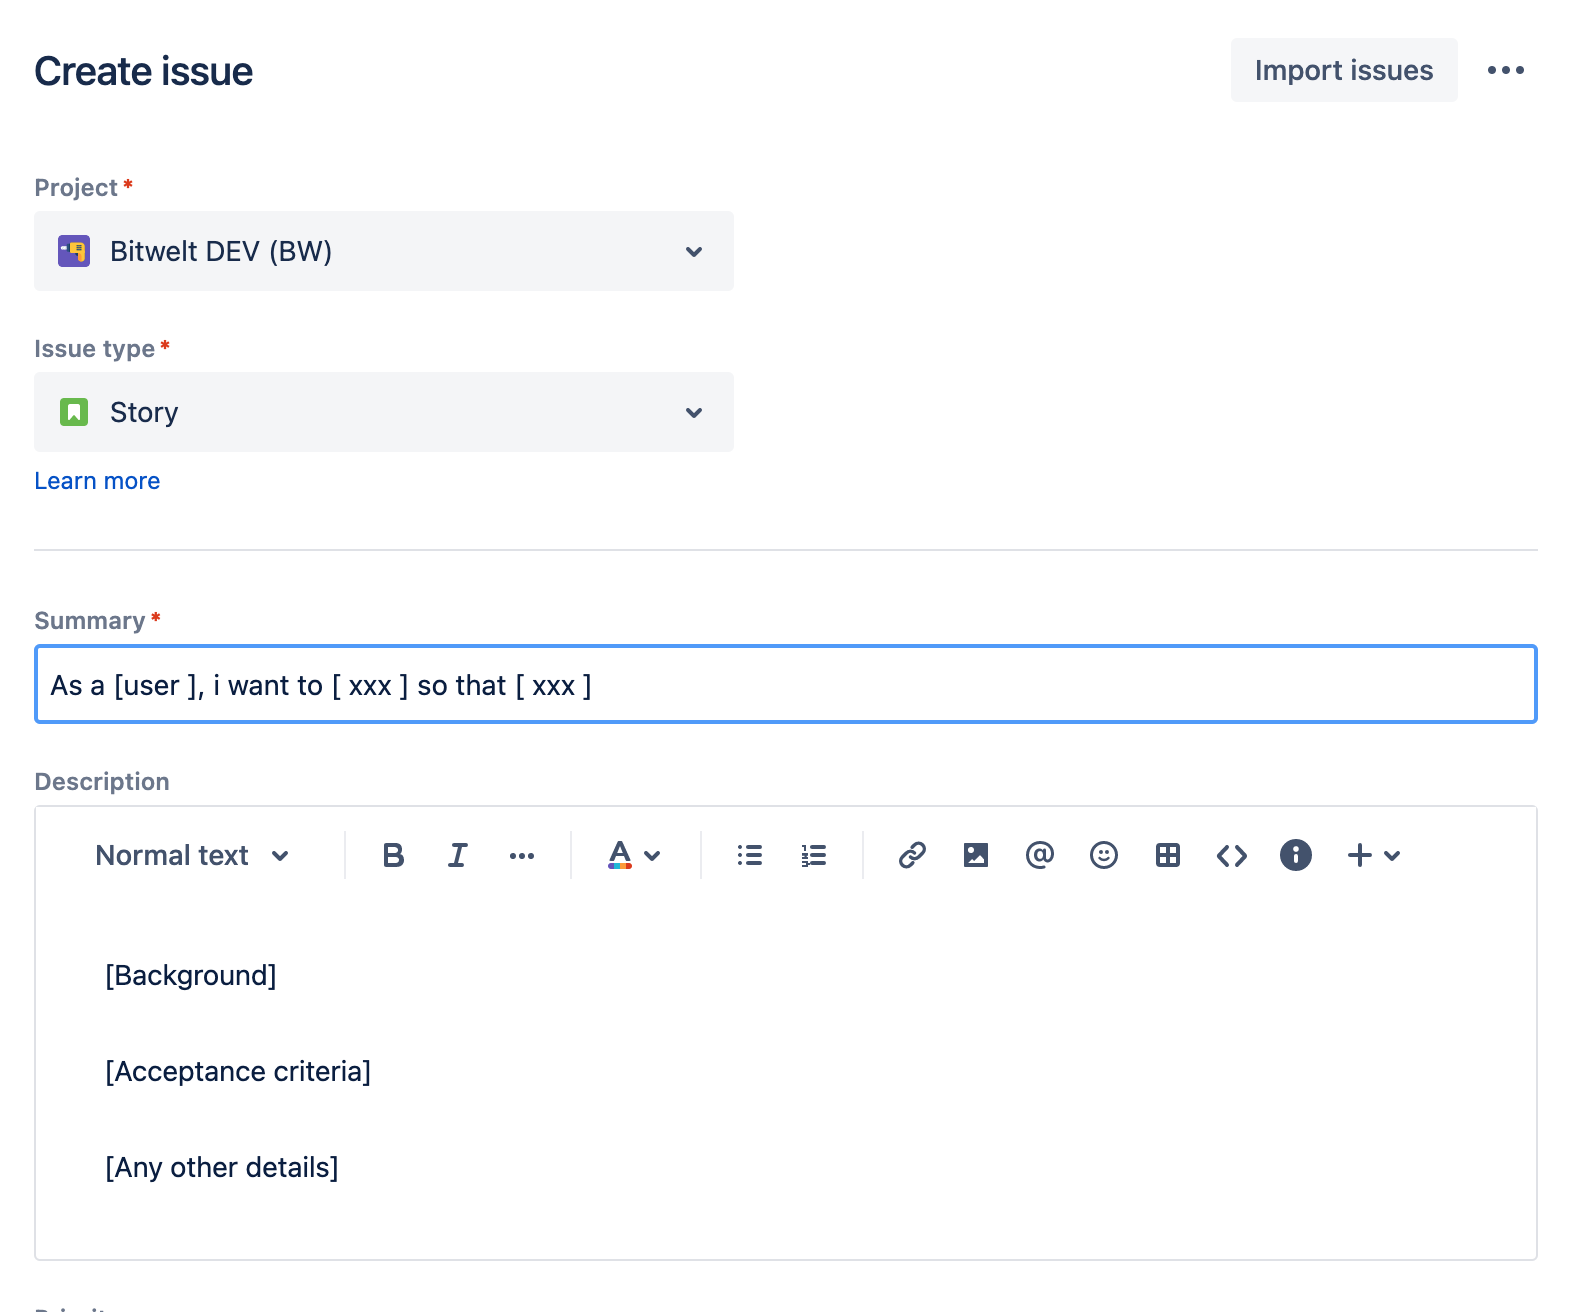Open the text color picker

coord(633,855)
